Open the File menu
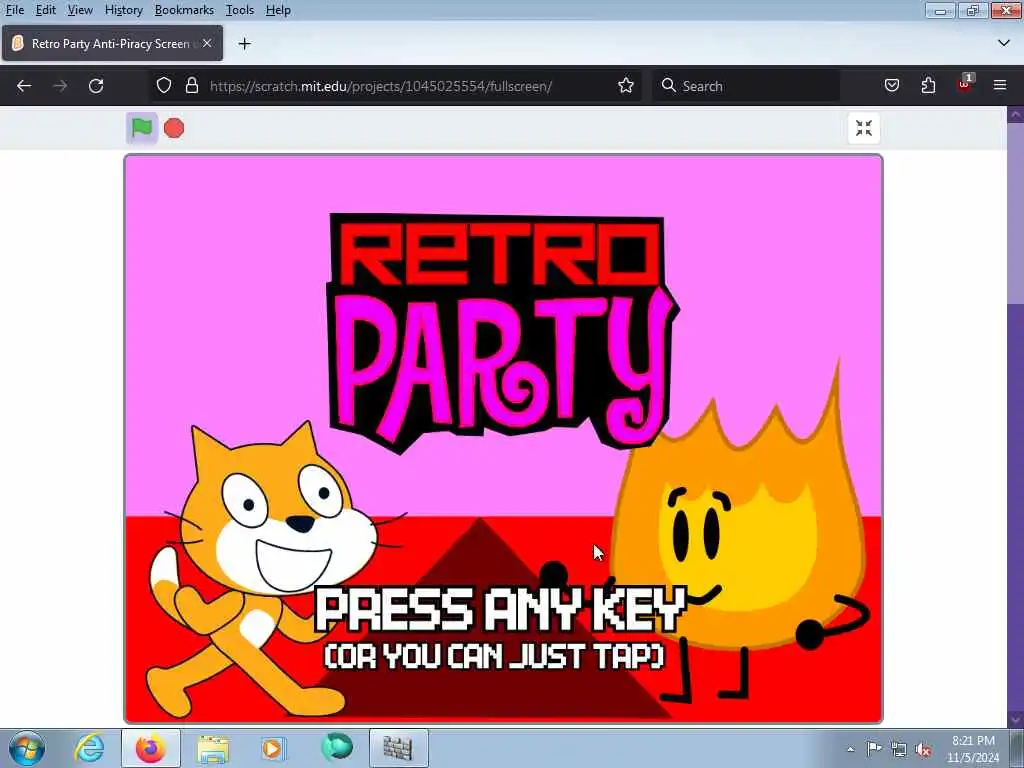The image size is (1024, 768). 14,10
